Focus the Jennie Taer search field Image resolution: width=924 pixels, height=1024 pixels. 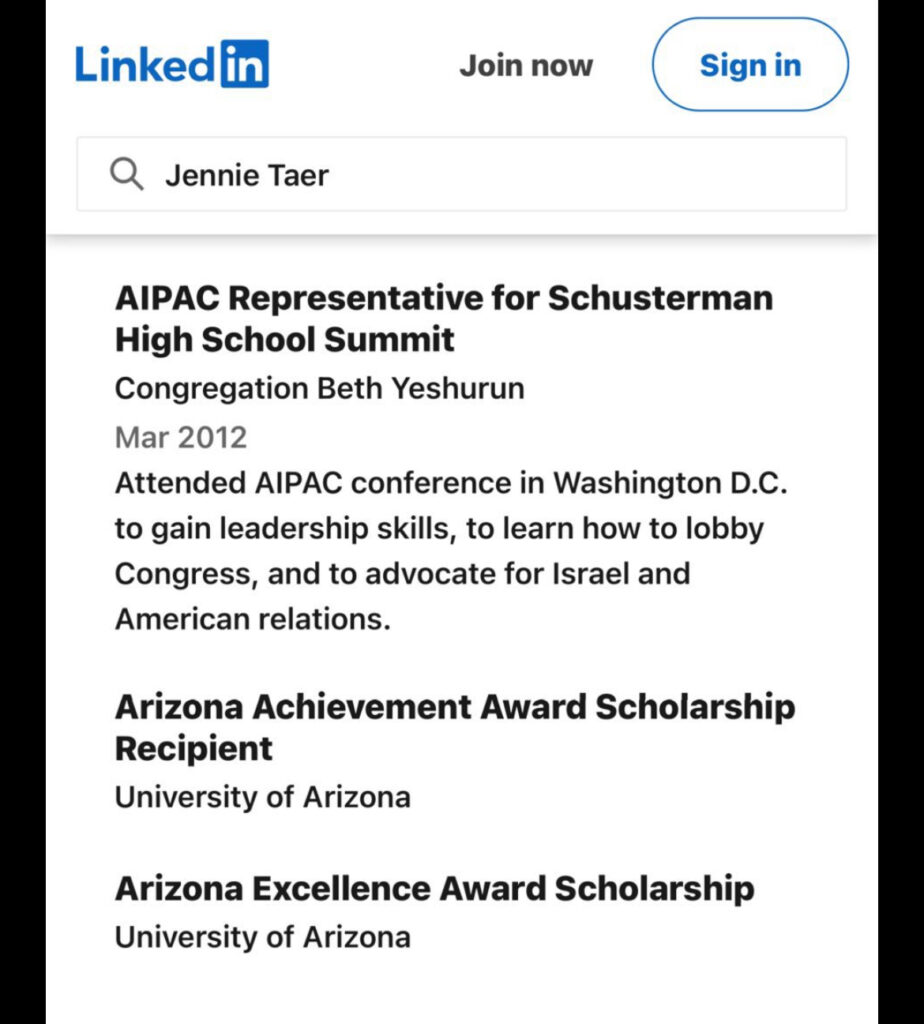[x=462, y=174]
